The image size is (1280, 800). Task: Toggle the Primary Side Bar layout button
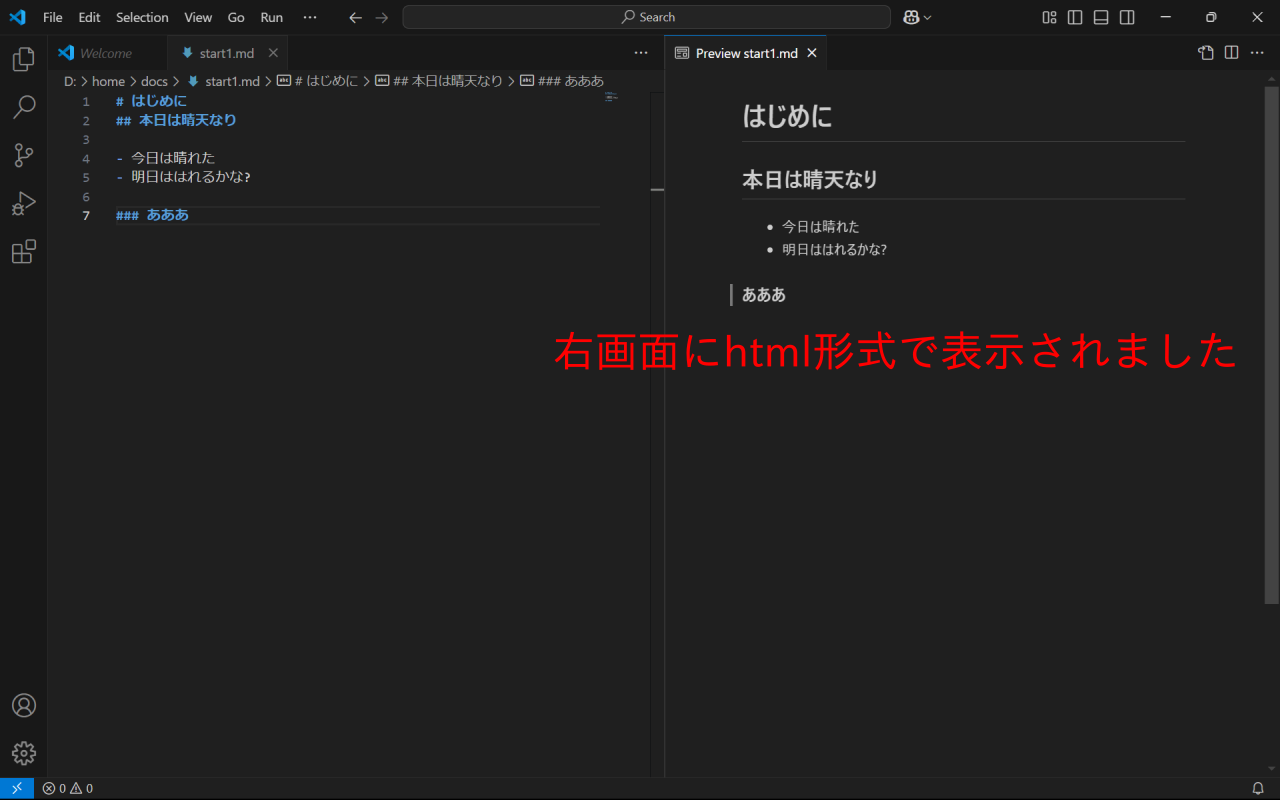pyautogui.click(x=1075, y=17)
